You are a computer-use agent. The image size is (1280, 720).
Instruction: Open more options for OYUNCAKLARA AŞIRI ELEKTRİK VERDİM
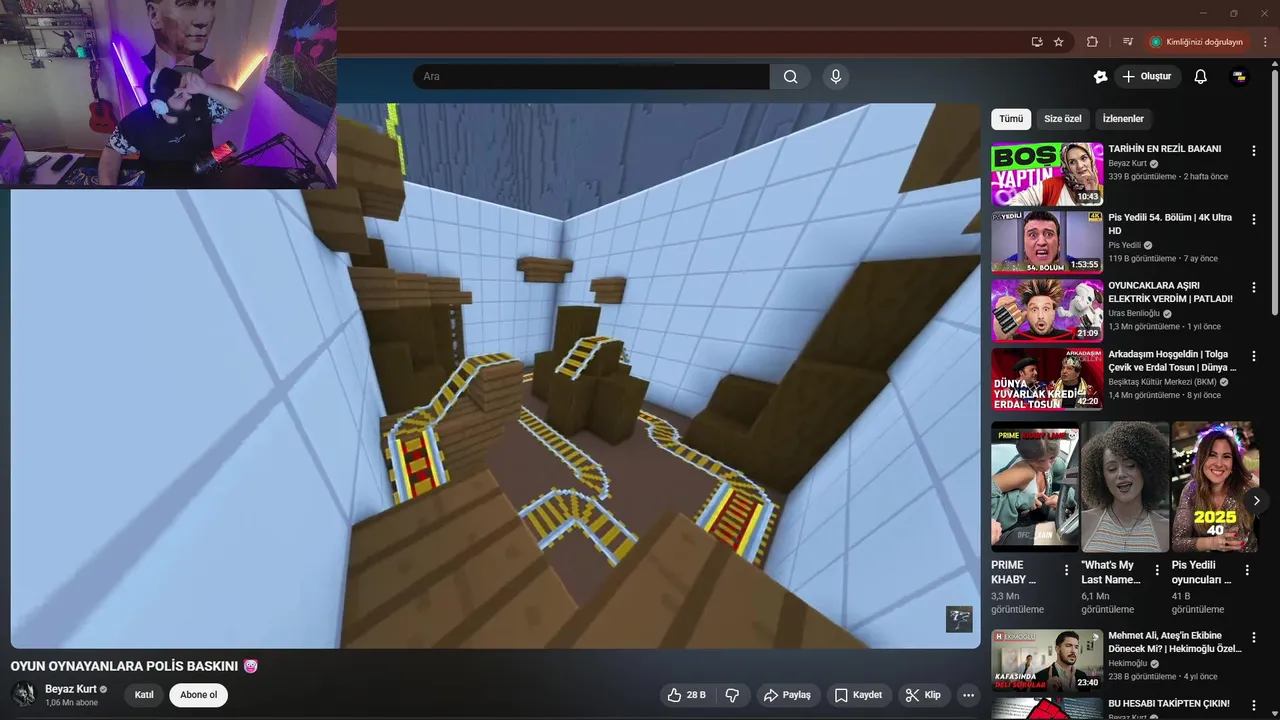pos(1254,288)
